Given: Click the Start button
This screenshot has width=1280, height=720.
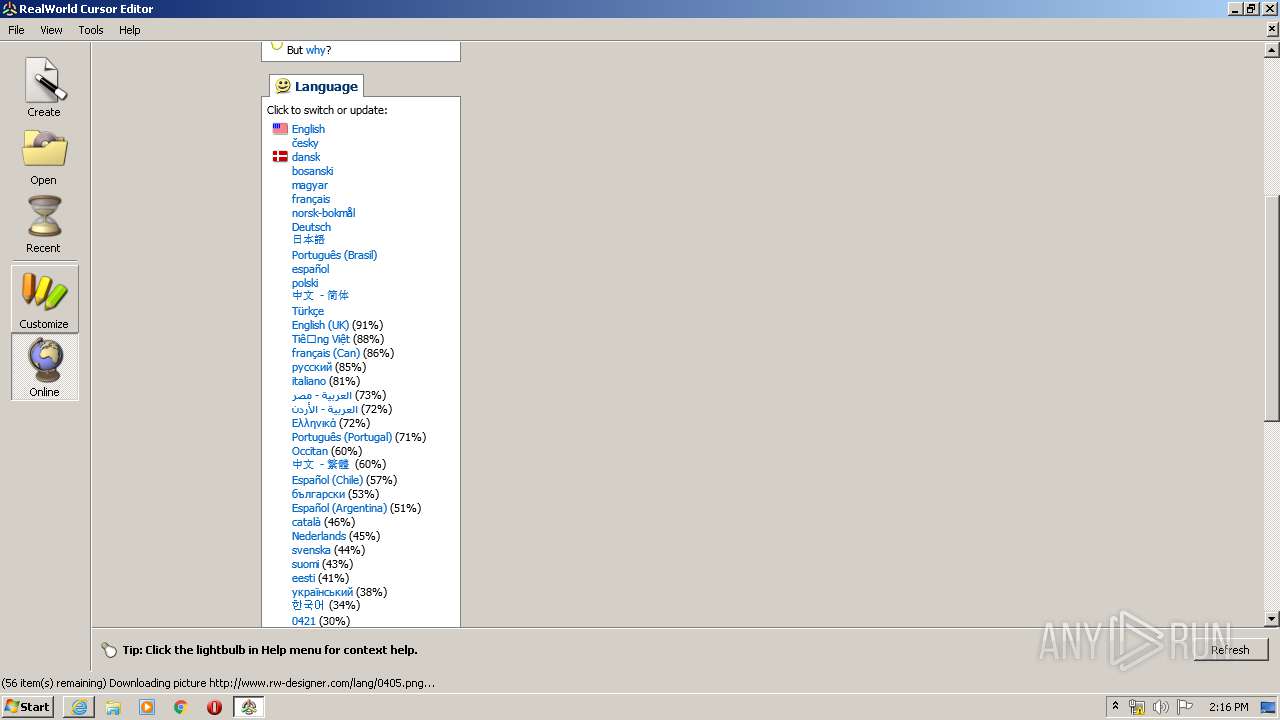Looking at the screenshot, I should tap(28, 707).
